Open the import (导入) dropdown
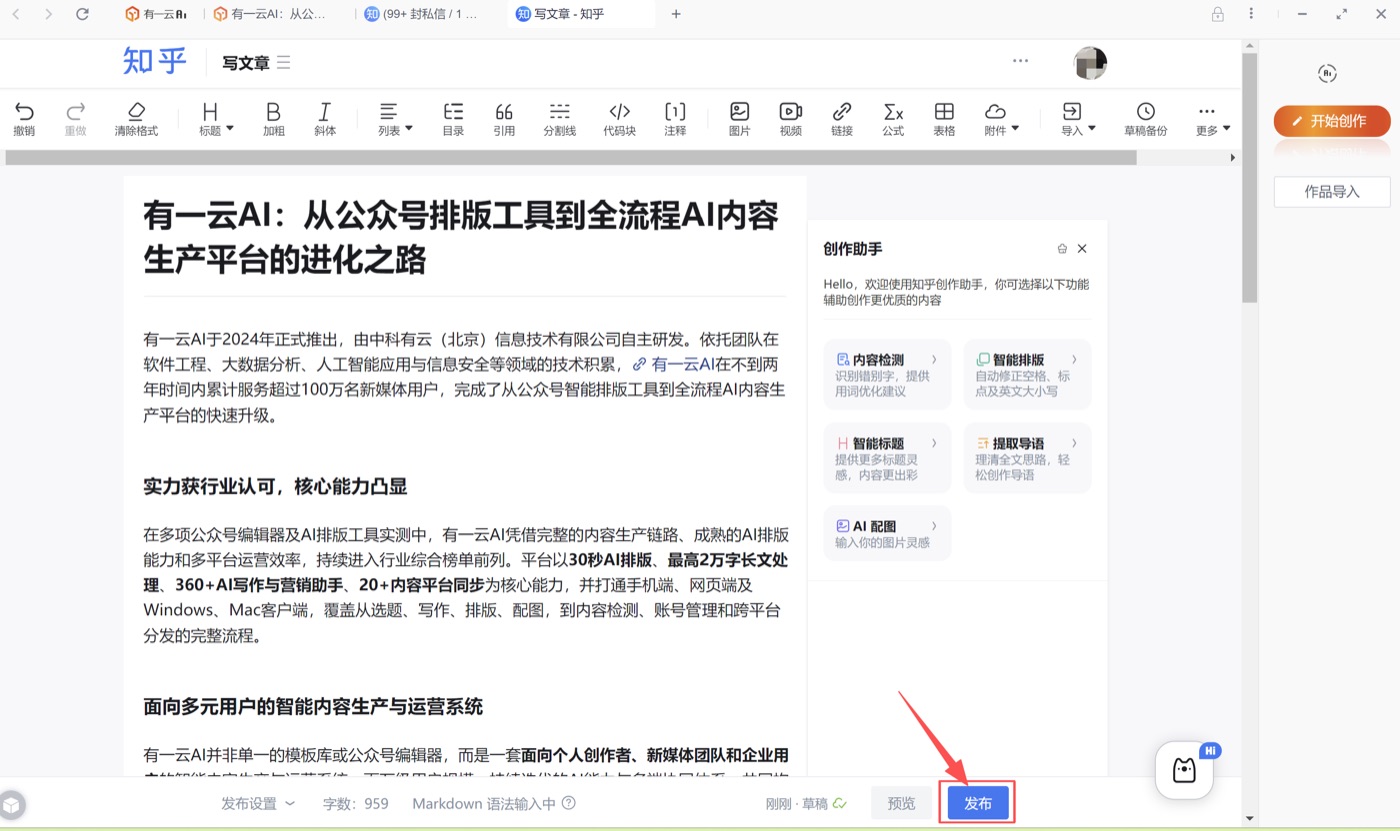The height and width of the screenshot is (831, 1400). (1078, 119)
